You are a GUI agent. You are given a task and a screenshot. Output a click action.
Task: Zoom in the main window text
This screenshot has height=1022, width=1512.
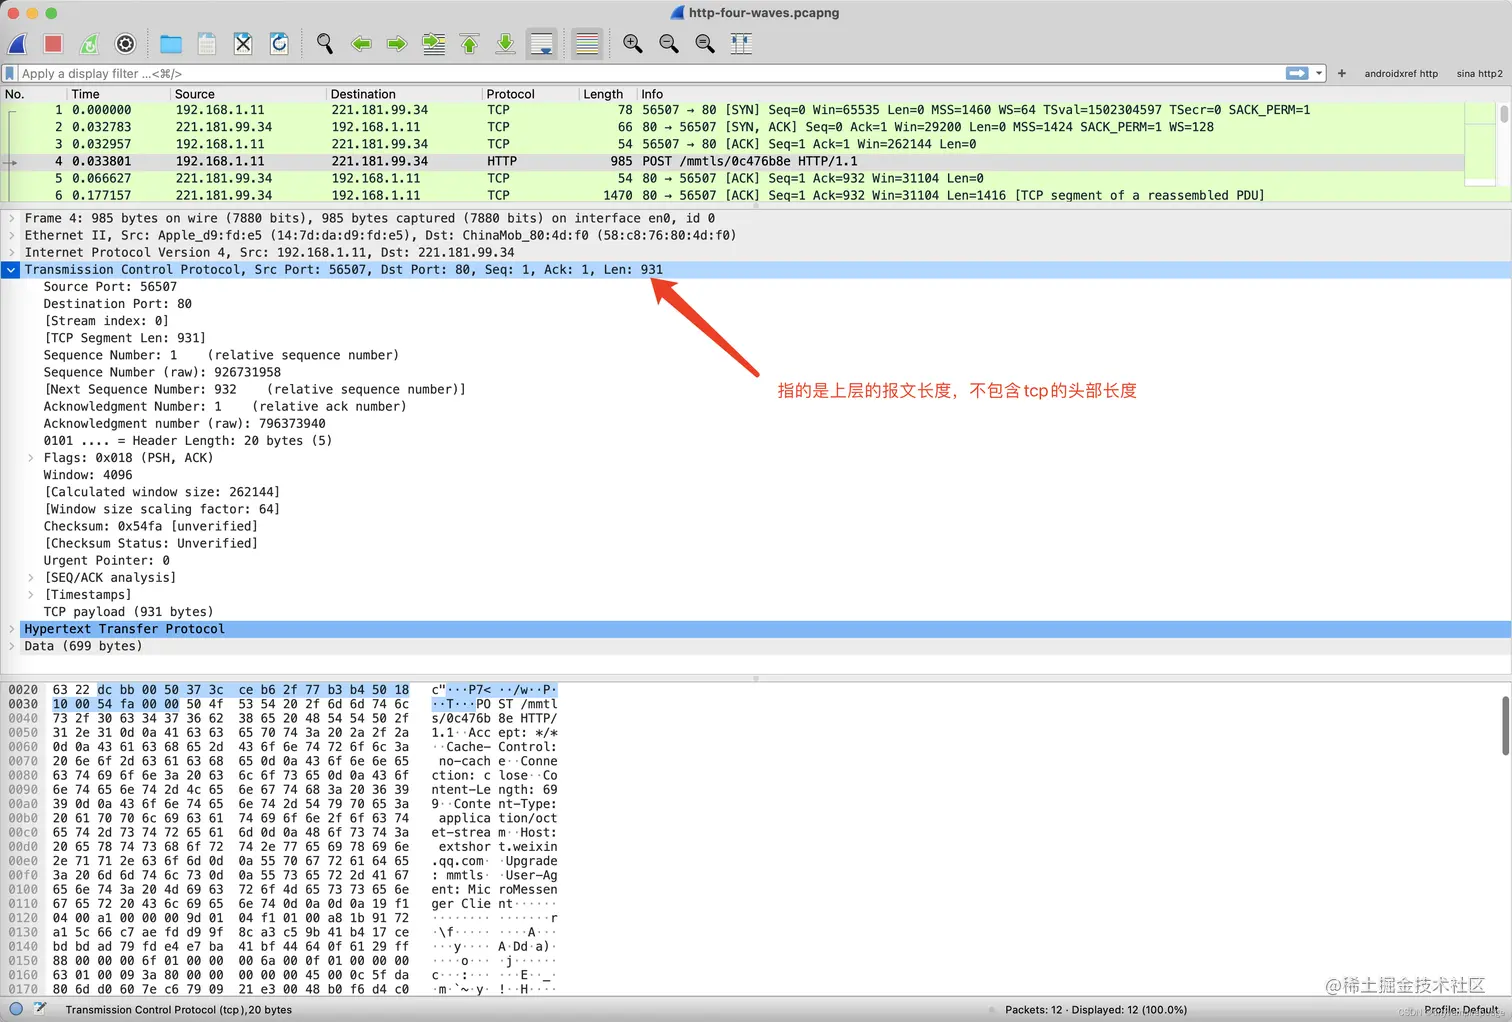tap(633, 44)
